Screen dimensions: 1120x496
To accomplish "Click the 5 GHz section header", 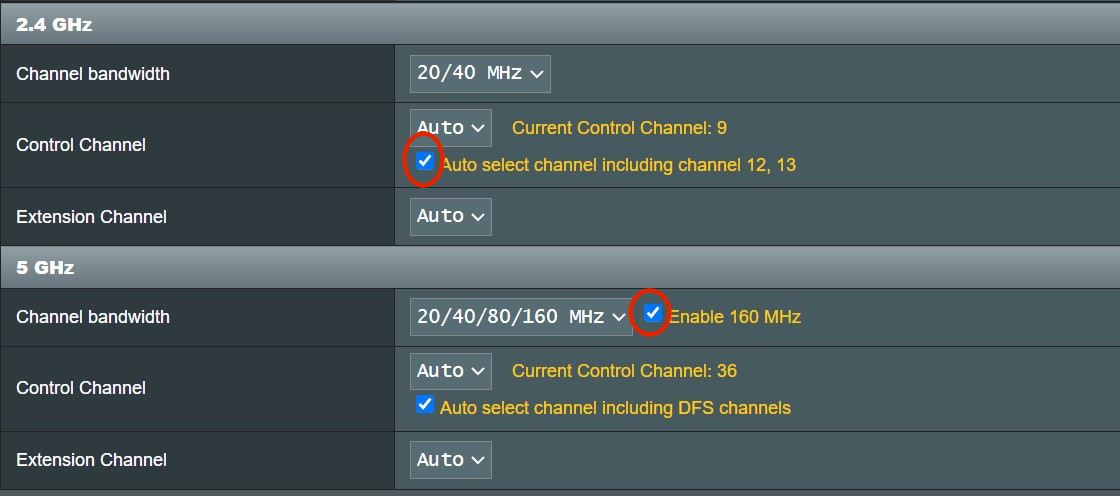I will 45,268.
